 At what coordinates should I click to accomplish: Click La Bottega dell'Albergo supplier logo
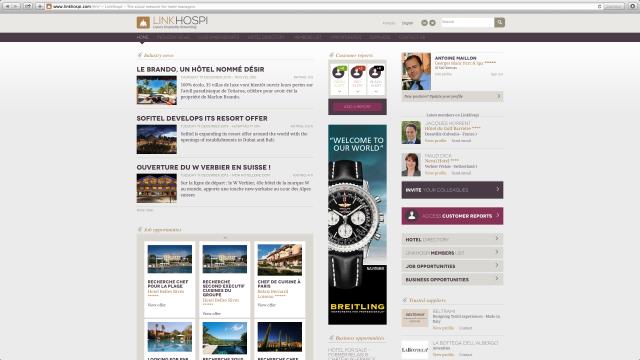click(x=415, y=350)
